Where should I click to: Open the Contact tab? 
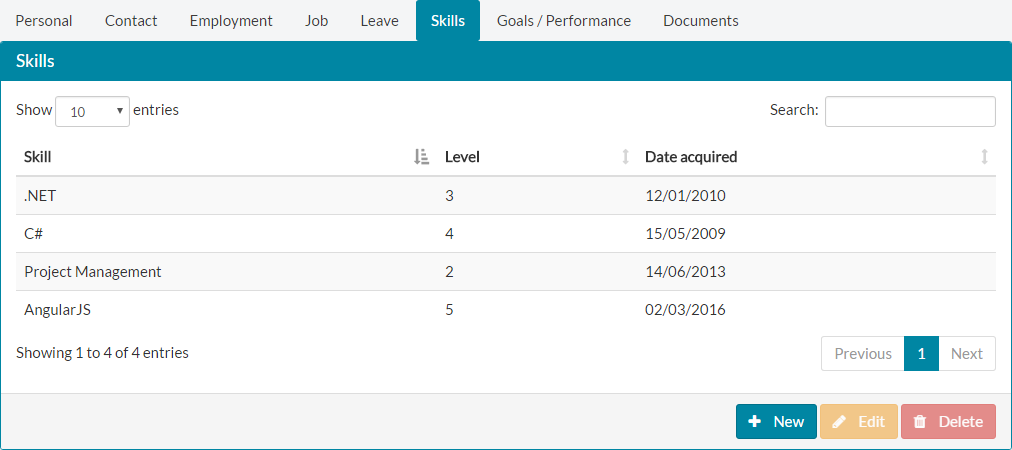coord(131,20)
